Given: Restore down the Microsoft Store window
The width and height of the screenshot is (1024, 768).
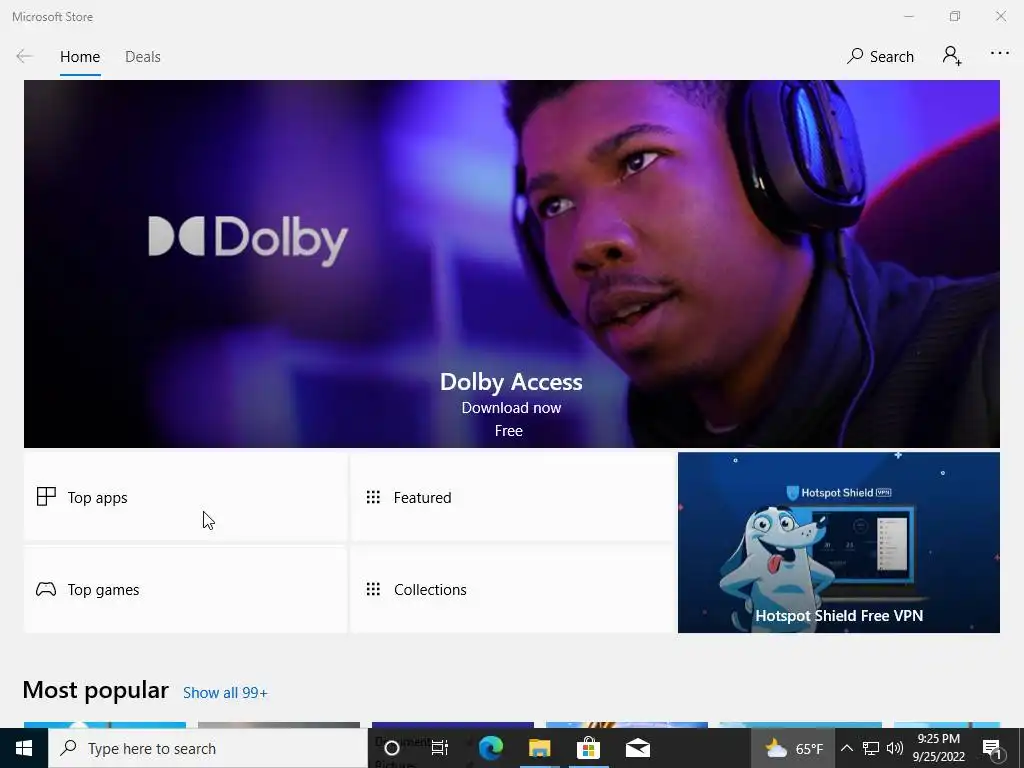Looking at the screenshot, I should (x=955, y=16).
